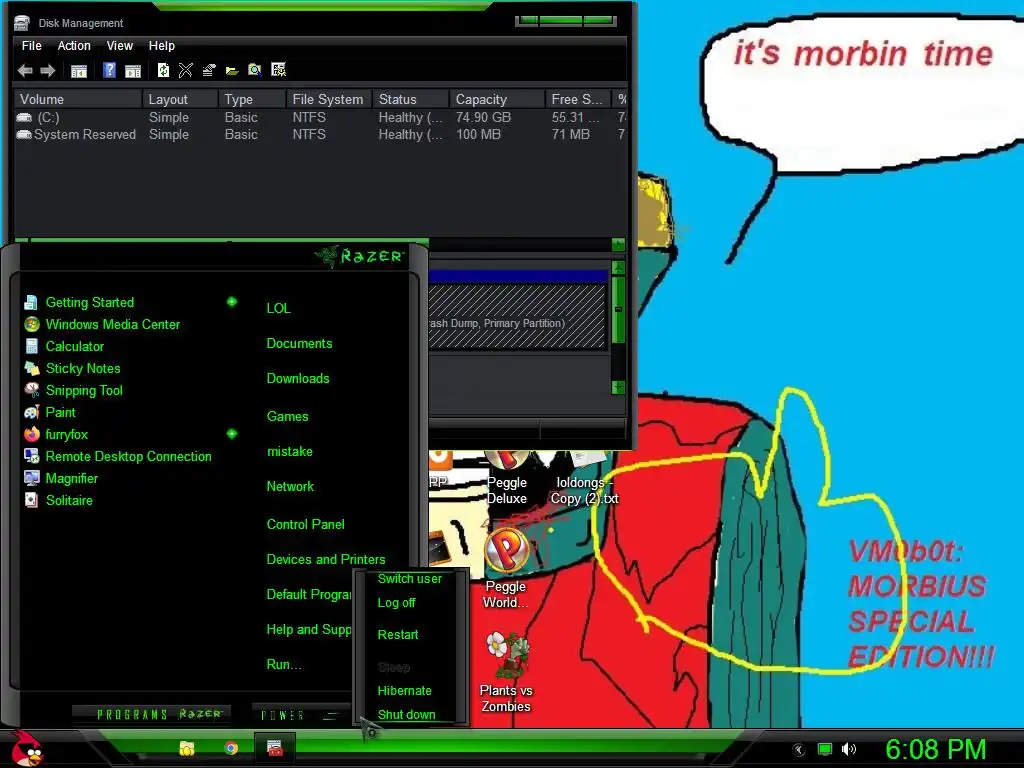Click the red toolbox taskbar icon

[275, 748]
